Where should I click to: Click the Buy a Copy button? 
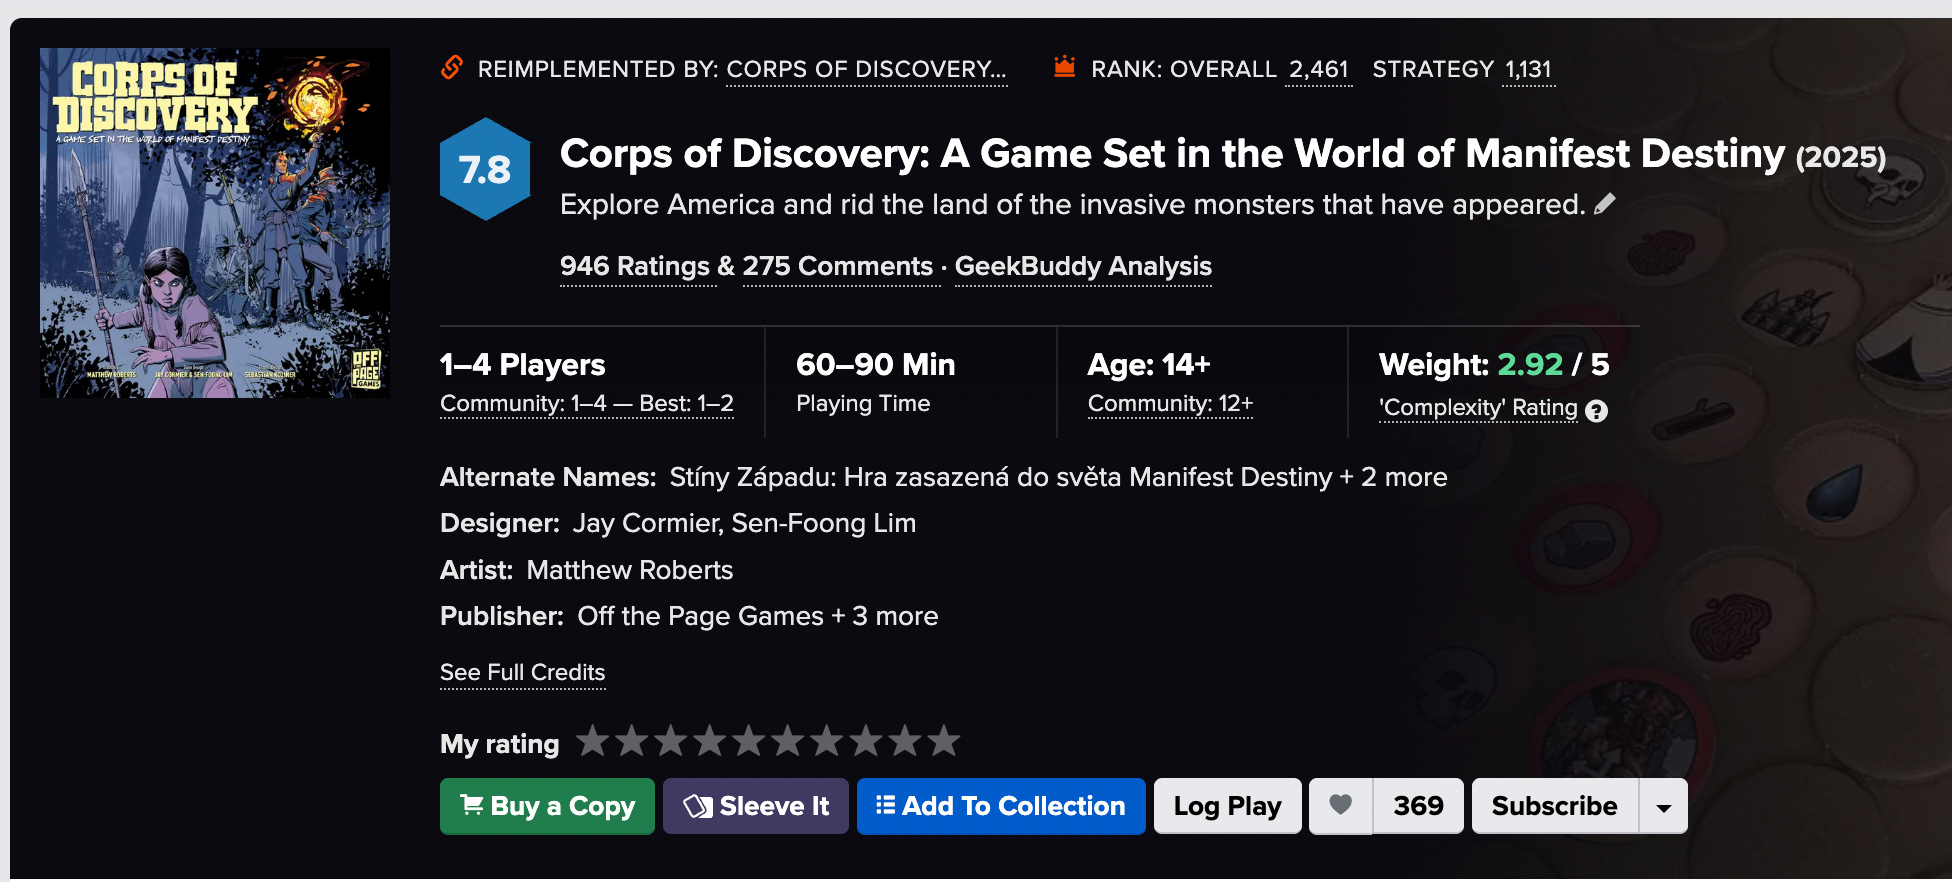coord(547,806)
